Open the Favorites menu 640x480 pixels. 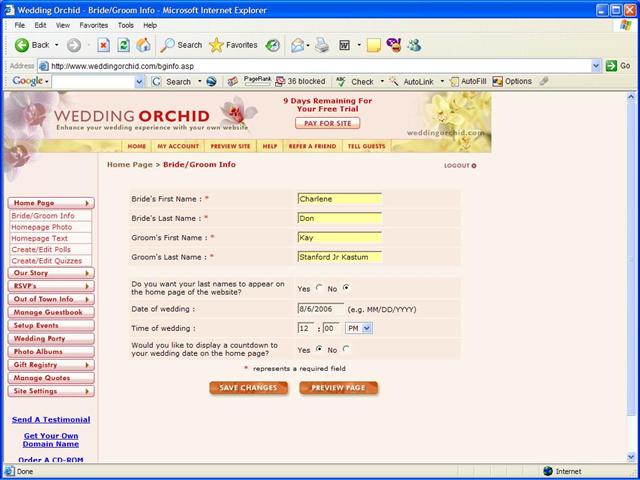(x=93, y=25)
